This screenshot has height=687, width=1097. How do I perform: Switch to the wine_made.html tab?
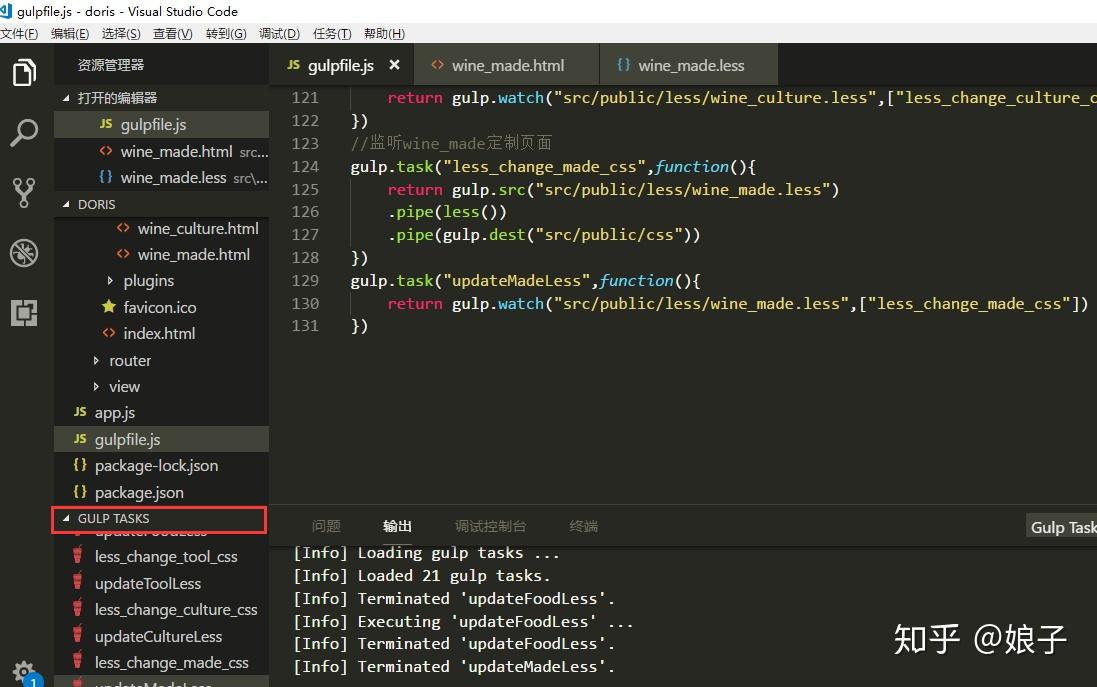(506, 63)
